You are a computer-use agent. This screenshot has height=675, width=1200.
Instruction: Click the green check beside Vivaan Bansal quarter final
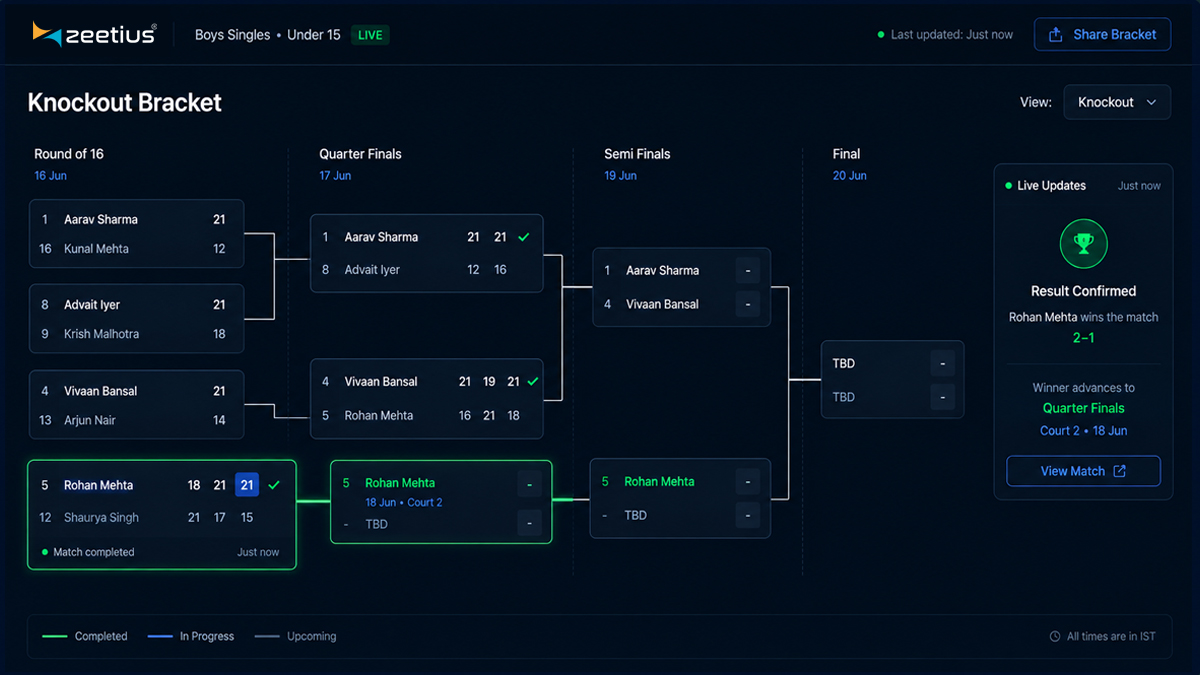(x=533, y=381)
